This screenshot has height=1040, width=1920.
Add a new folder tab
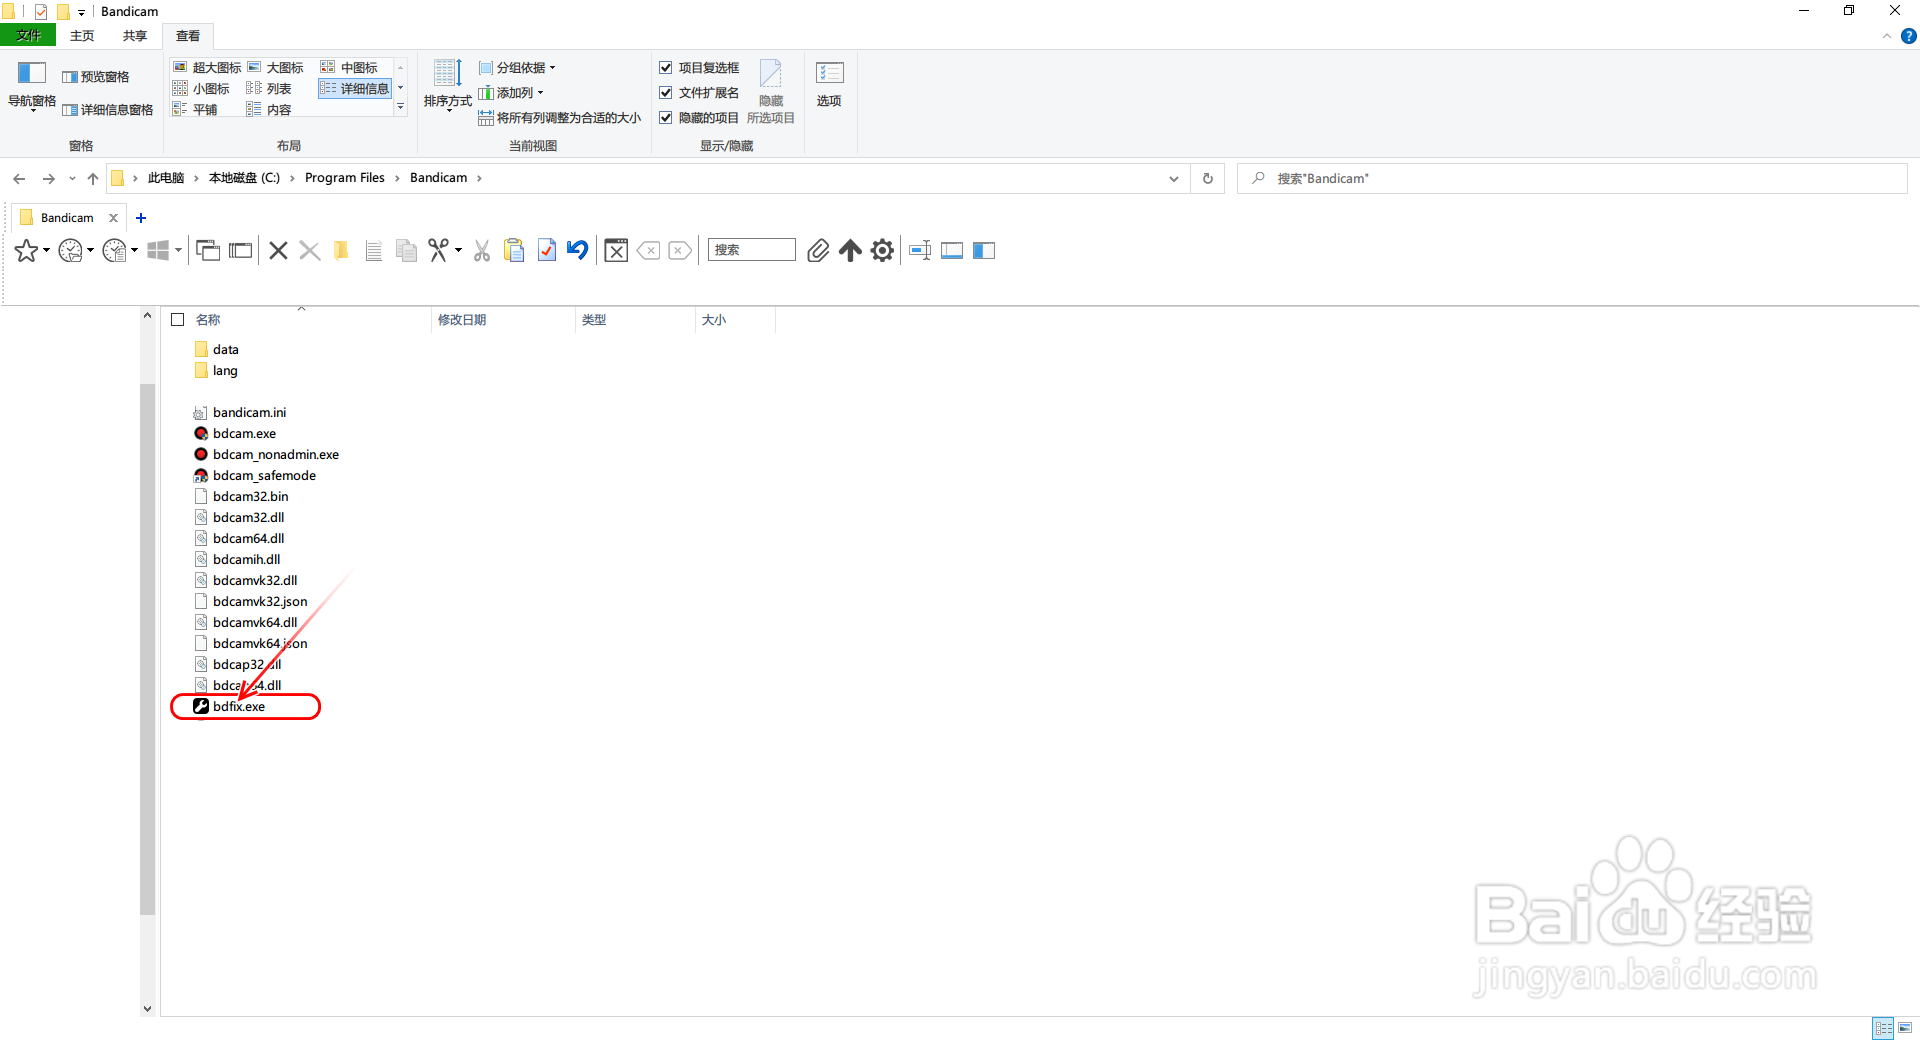click(141, 218)
